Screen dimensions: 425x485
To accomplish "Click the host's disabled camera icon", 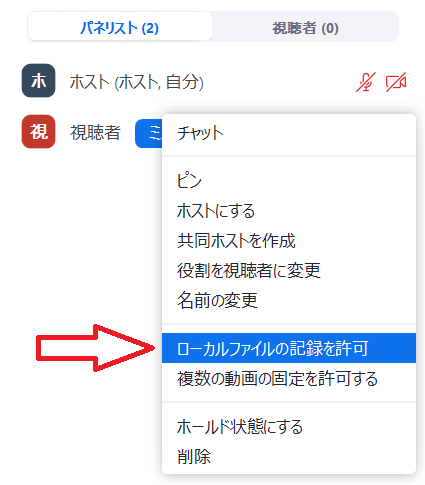I will tap(396, 82).
